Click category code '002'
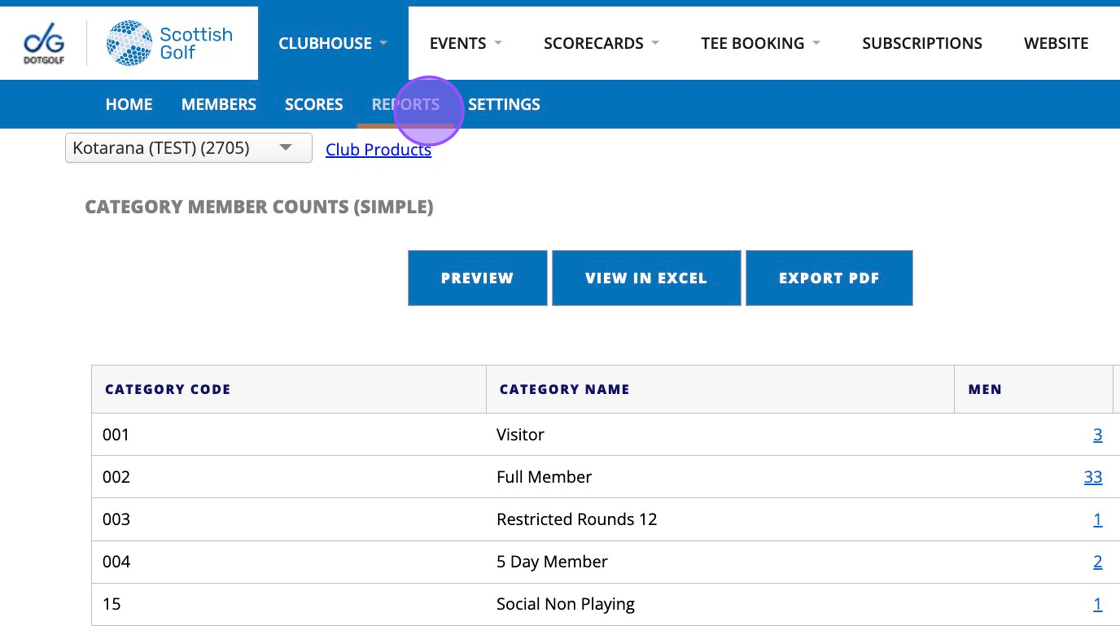The height and width of the screenshot is (626, 1120). tap(116, 477)
